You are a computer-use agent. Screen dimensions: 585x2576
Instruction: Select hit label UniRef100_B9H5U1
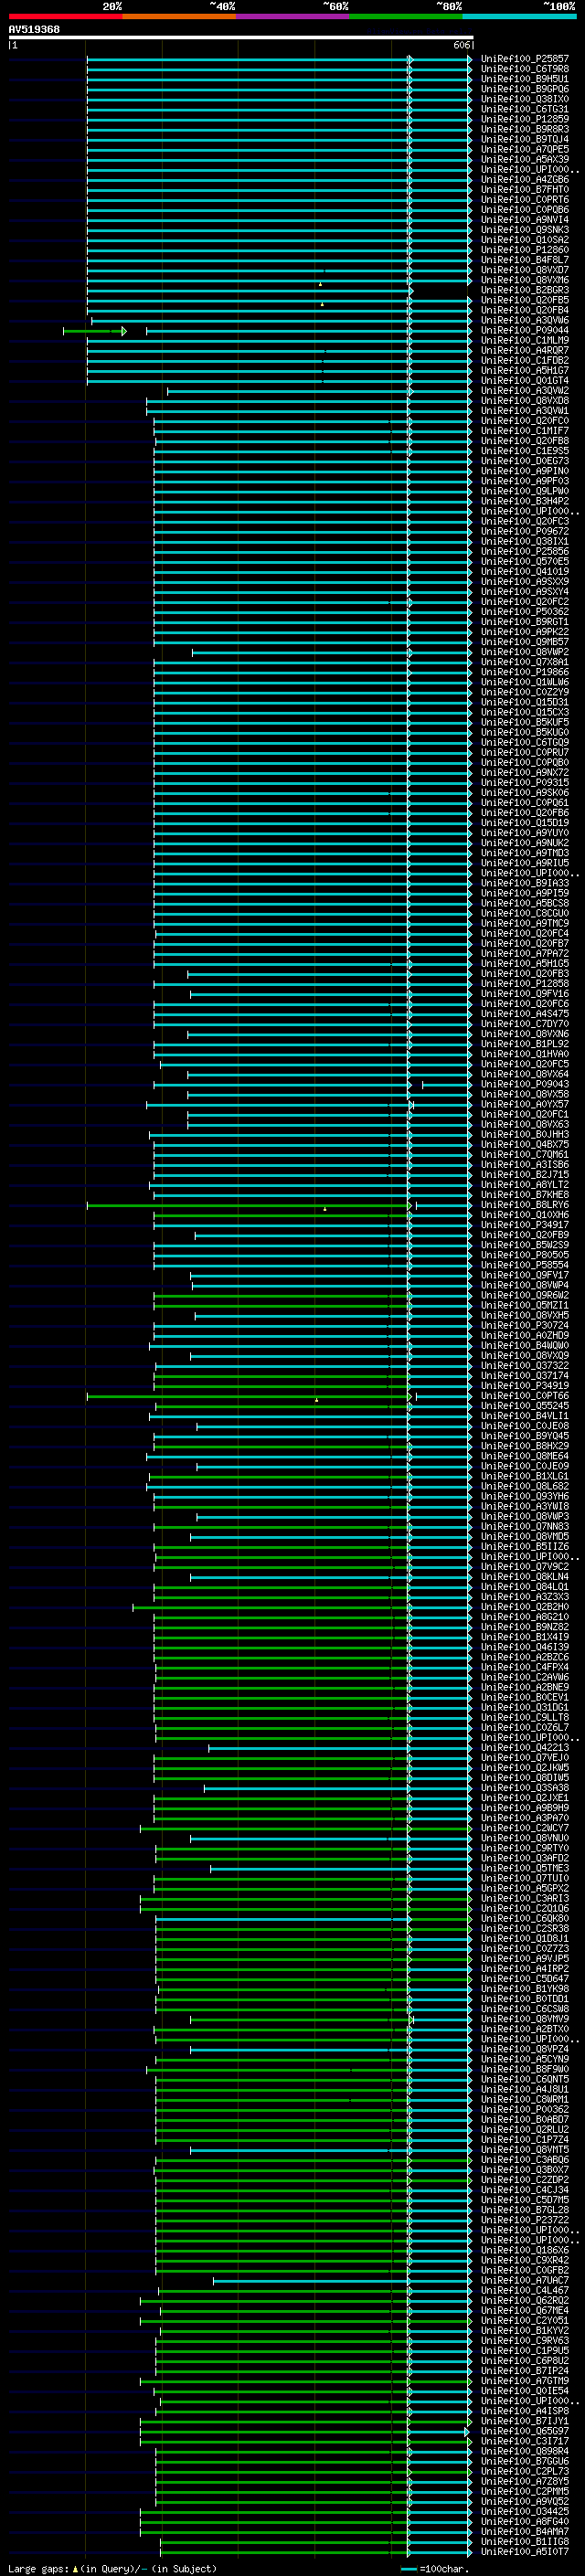click(524, 79)
